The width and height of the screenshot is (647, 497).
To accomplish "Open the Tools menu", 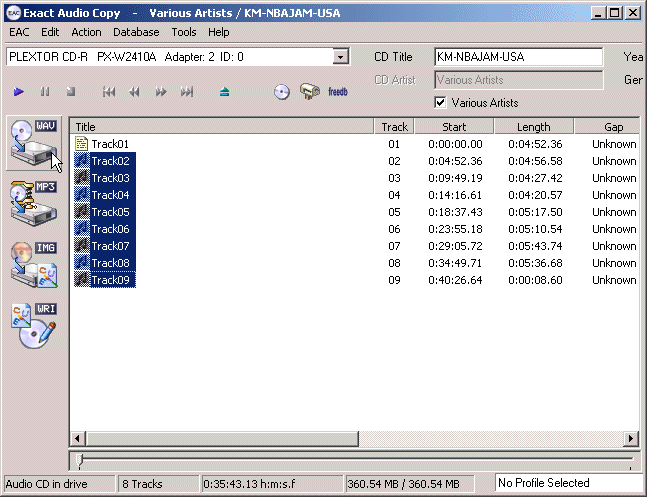I will coord(184,32).
